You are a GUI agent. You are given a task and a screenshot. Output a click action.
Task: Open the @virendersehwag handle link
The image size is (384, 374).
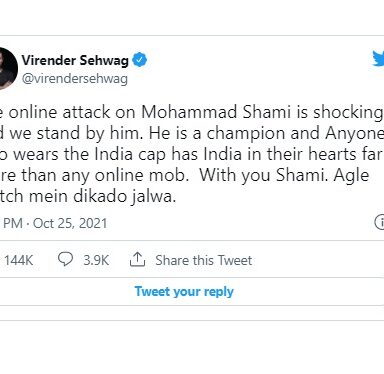coord(75,79)
